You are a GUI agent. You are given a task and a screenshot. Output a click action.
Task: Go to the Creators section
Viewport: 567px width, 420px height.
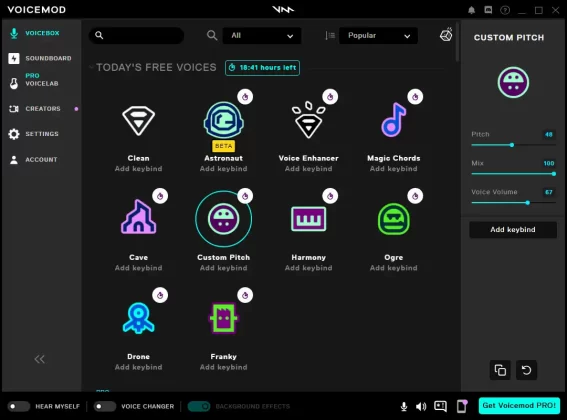(42, 109)
